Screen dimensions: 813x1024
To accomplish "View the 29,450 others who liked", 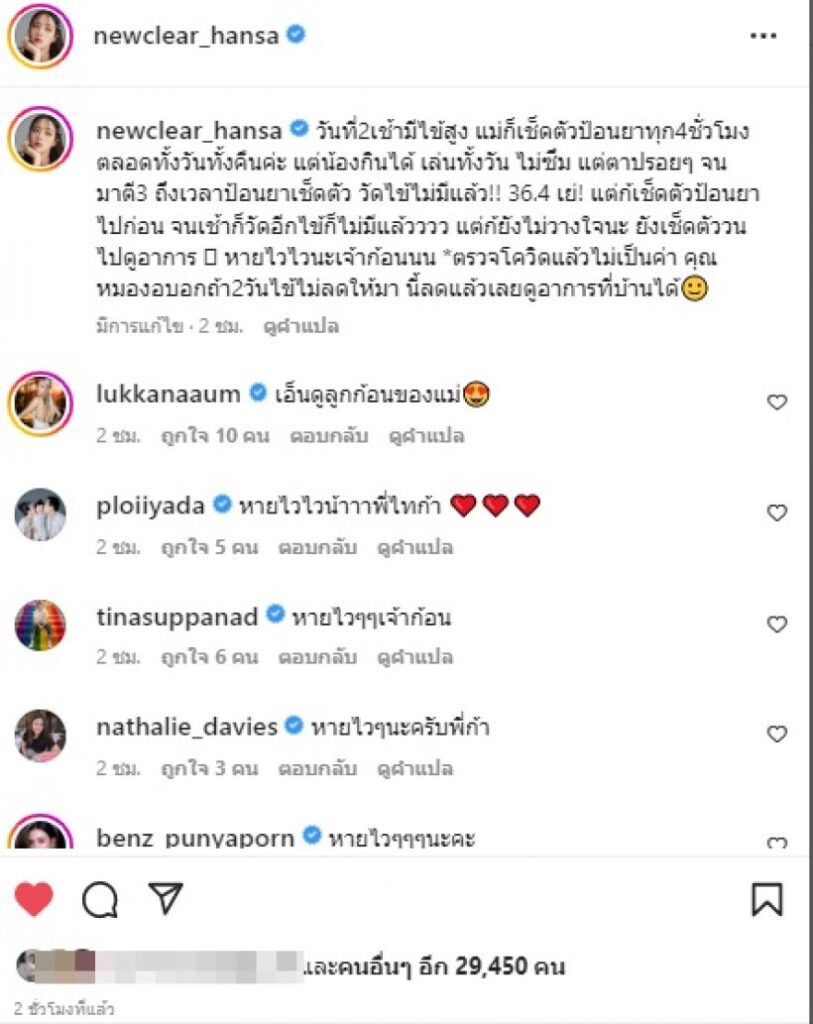I will point(434,966).
